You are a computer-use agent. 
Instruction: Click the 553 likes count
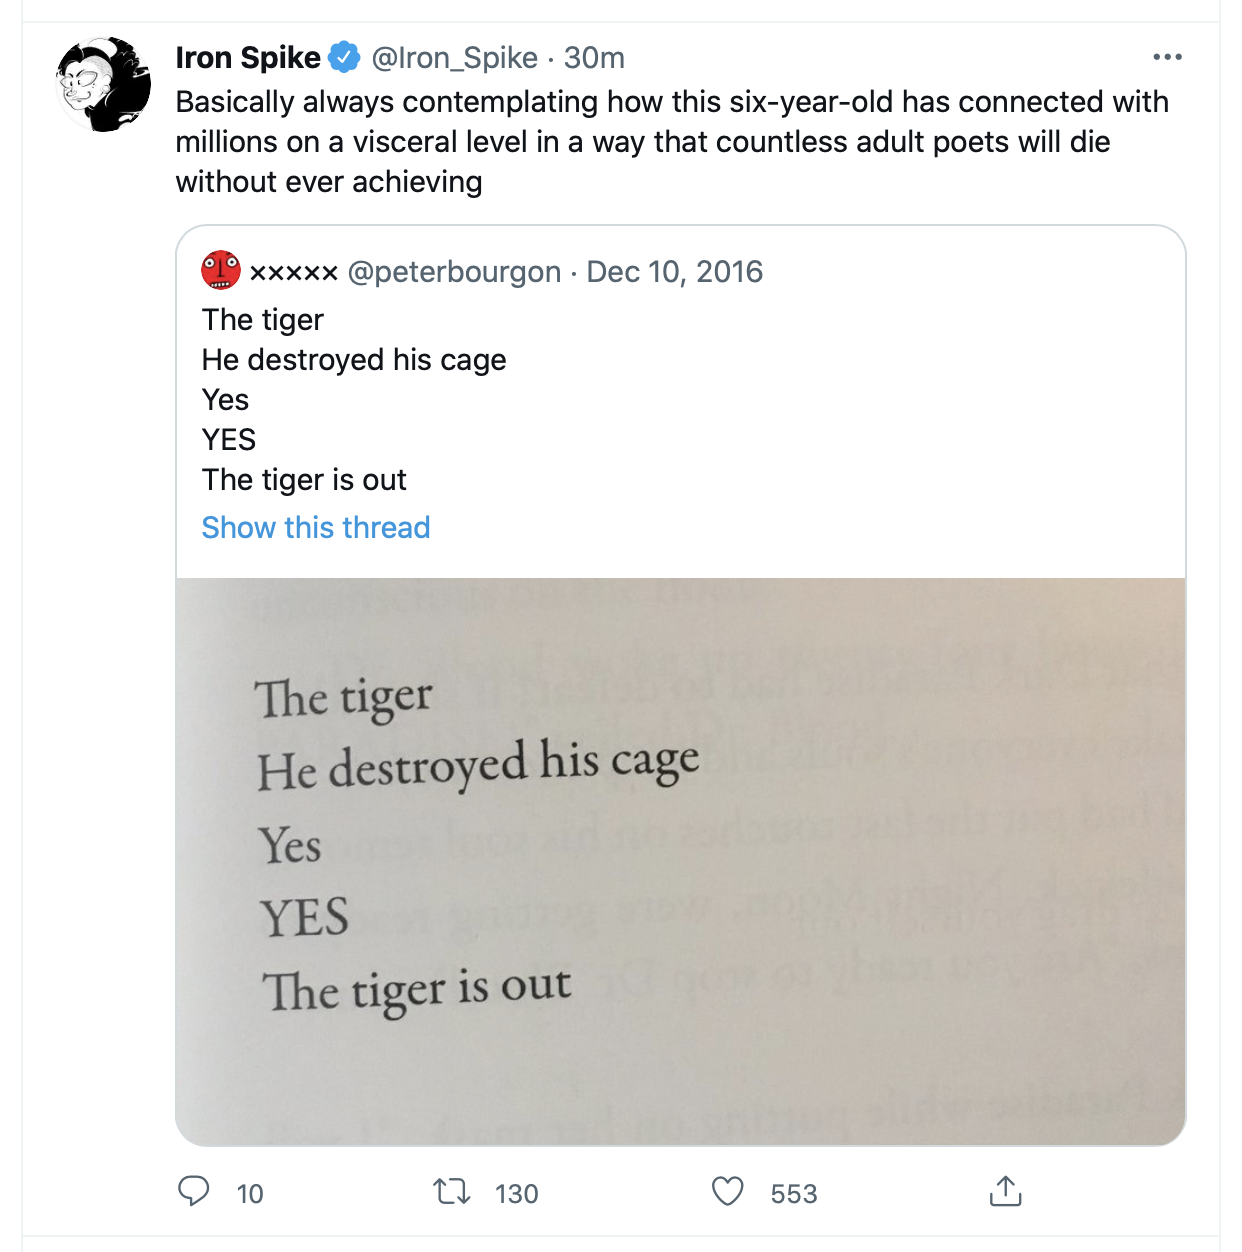click(793, 1193)
